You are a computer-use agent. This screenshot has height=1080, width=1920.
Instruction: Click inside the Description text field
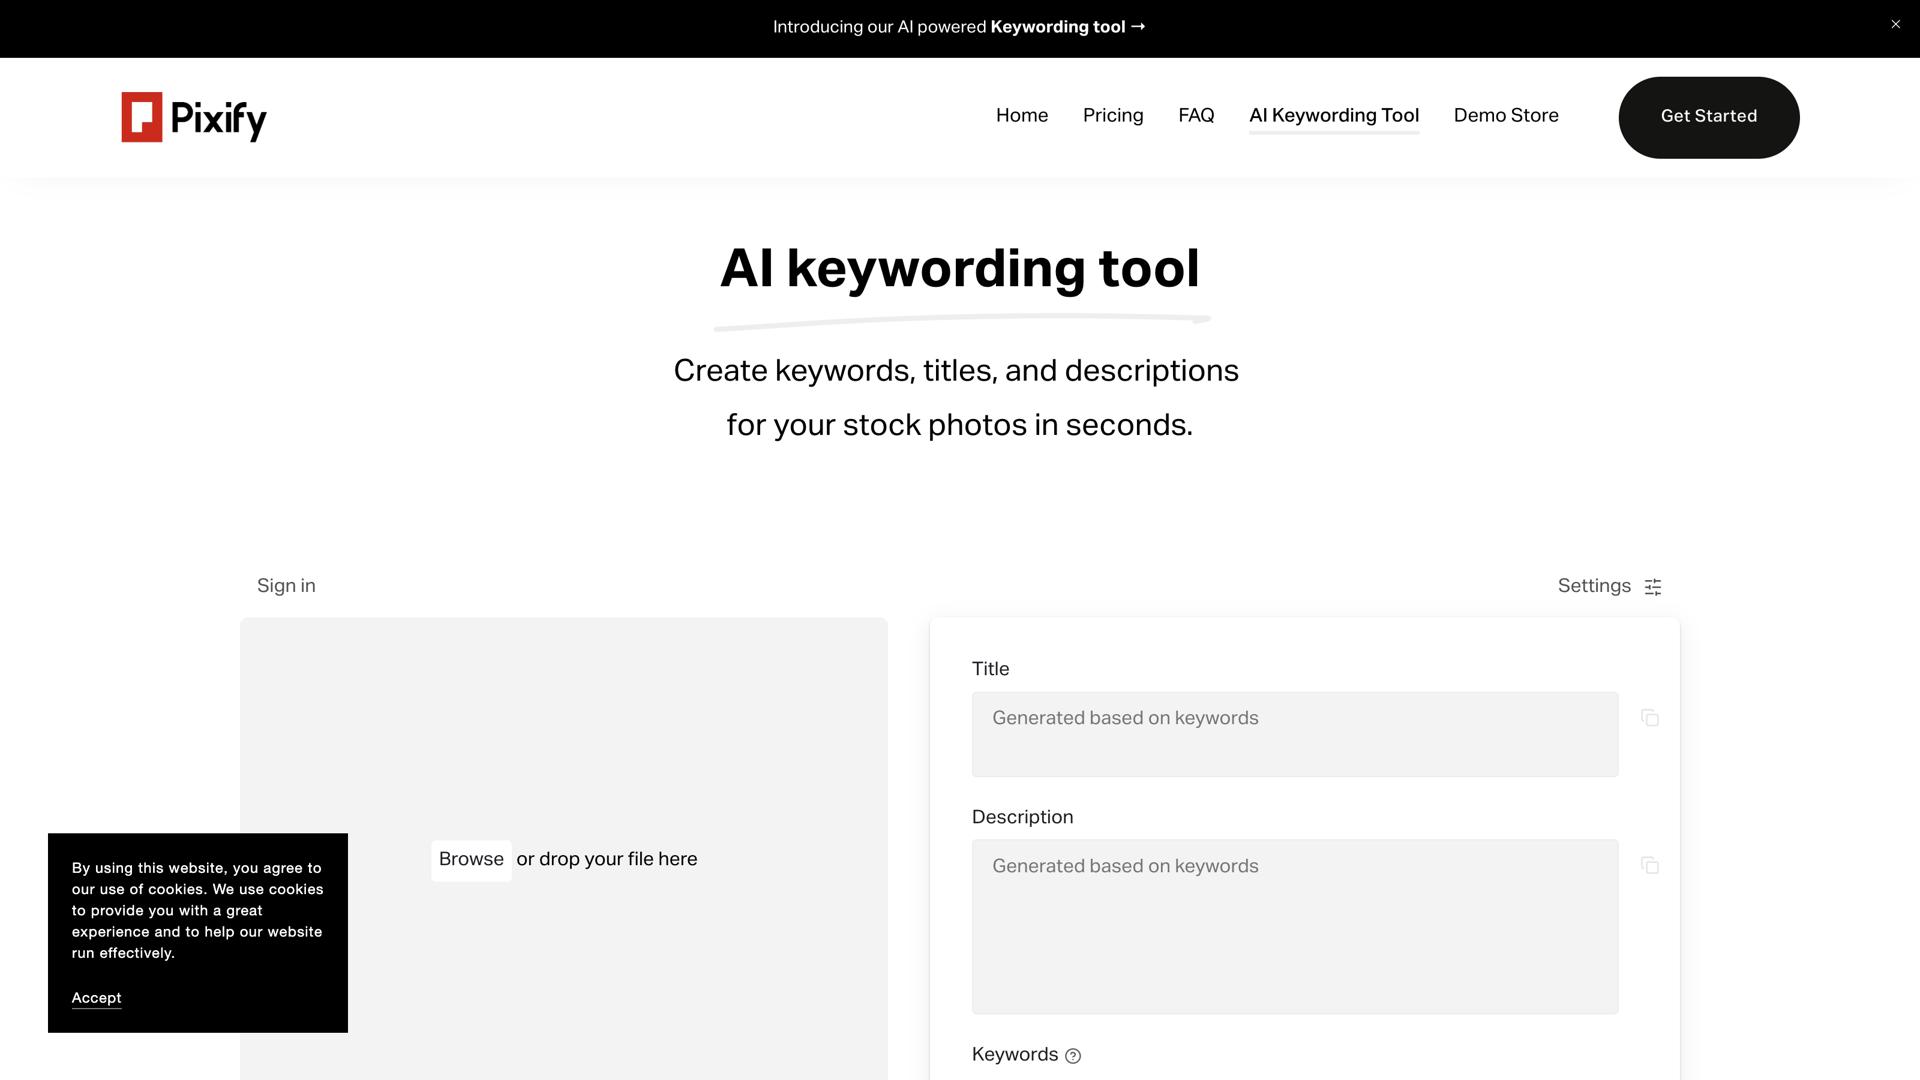click(x=1294, y=925)
